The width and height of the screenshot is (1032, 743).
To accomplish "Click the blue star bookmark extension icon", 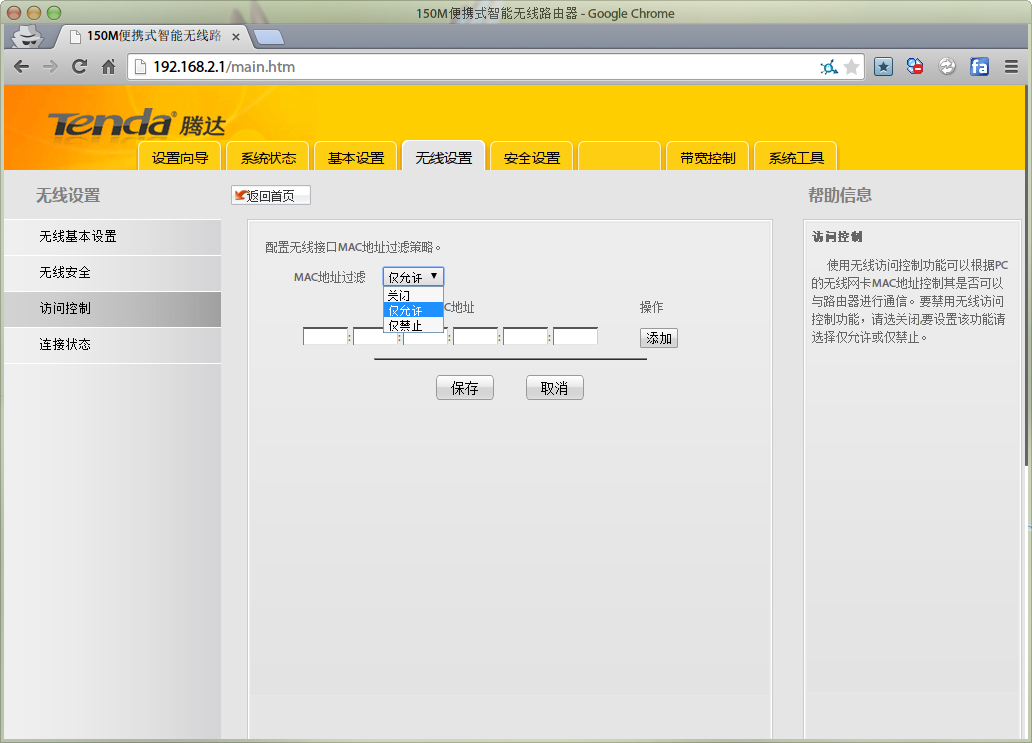I will point(883,66).
